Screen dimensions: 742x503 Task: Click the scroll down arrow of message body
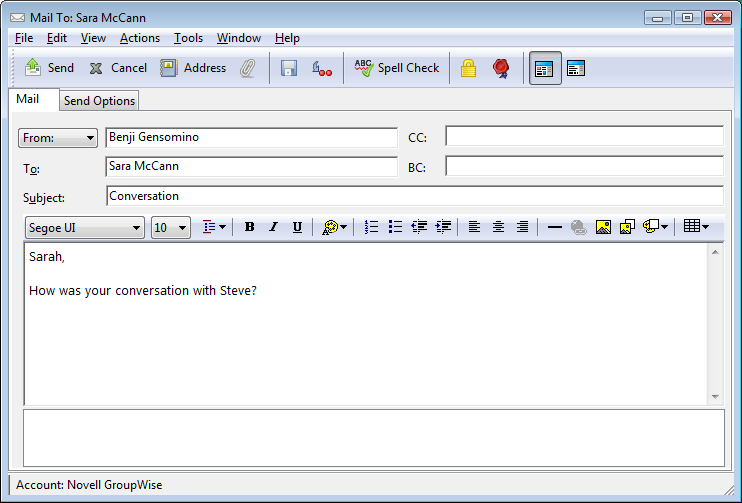715,397
